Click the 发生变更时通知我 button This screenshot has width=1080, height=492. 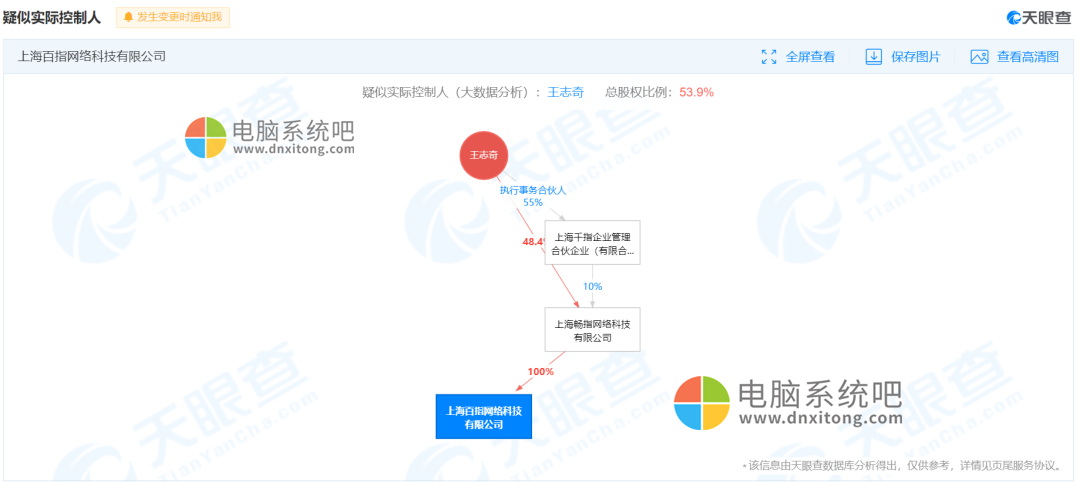point(172,17)
